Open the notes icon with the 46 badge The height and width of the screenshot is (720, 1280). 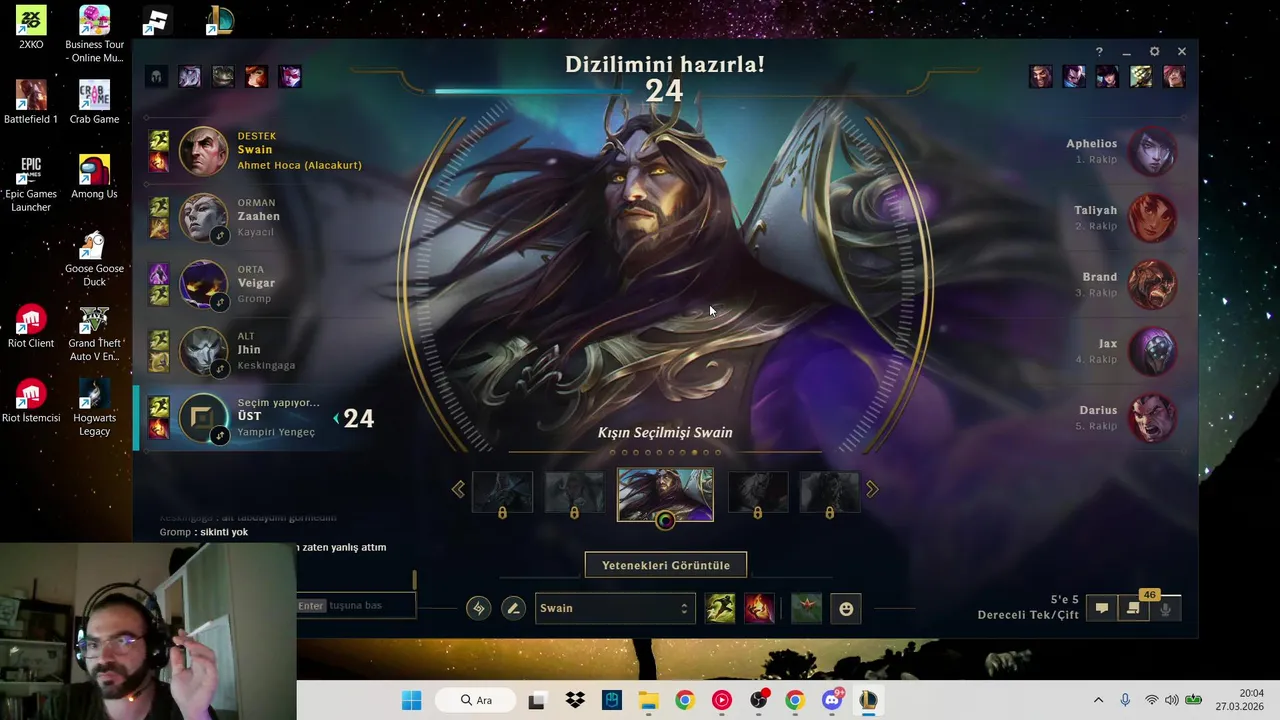pos(1133,607)
